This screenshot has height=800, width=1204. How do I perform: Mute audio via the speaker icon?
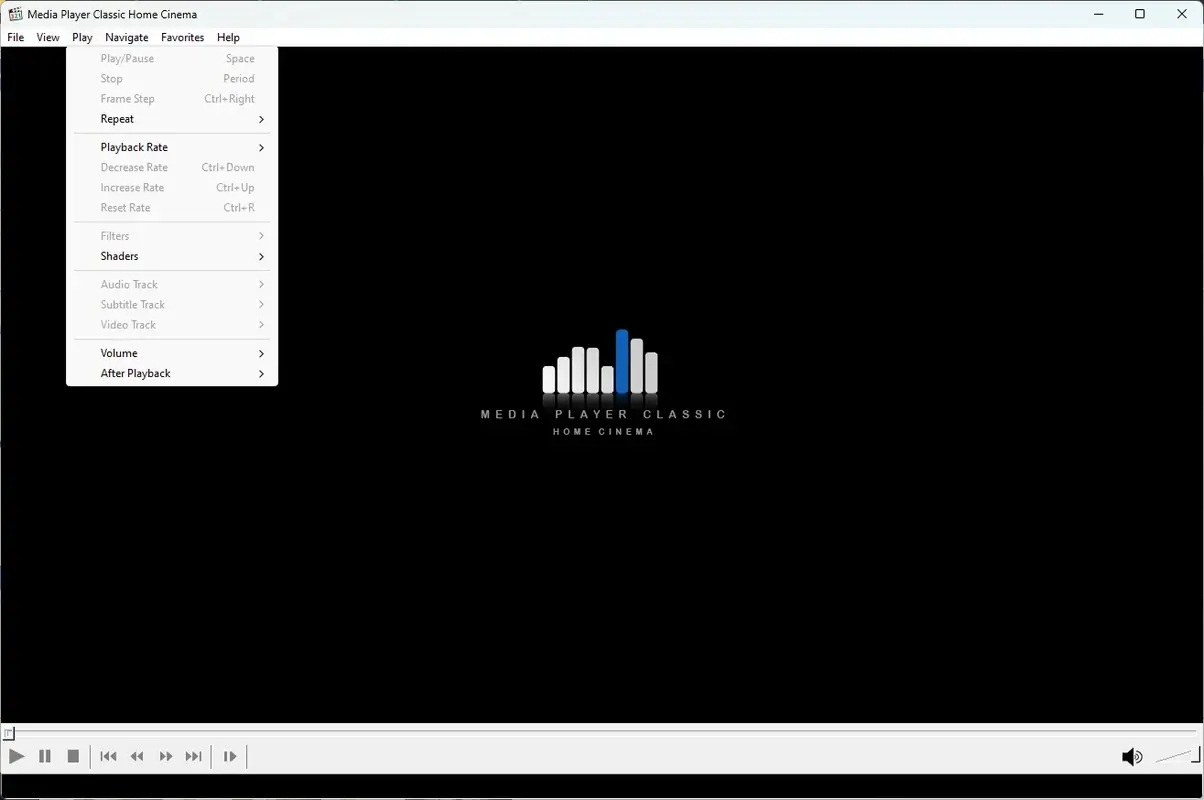coord(1132,756)
